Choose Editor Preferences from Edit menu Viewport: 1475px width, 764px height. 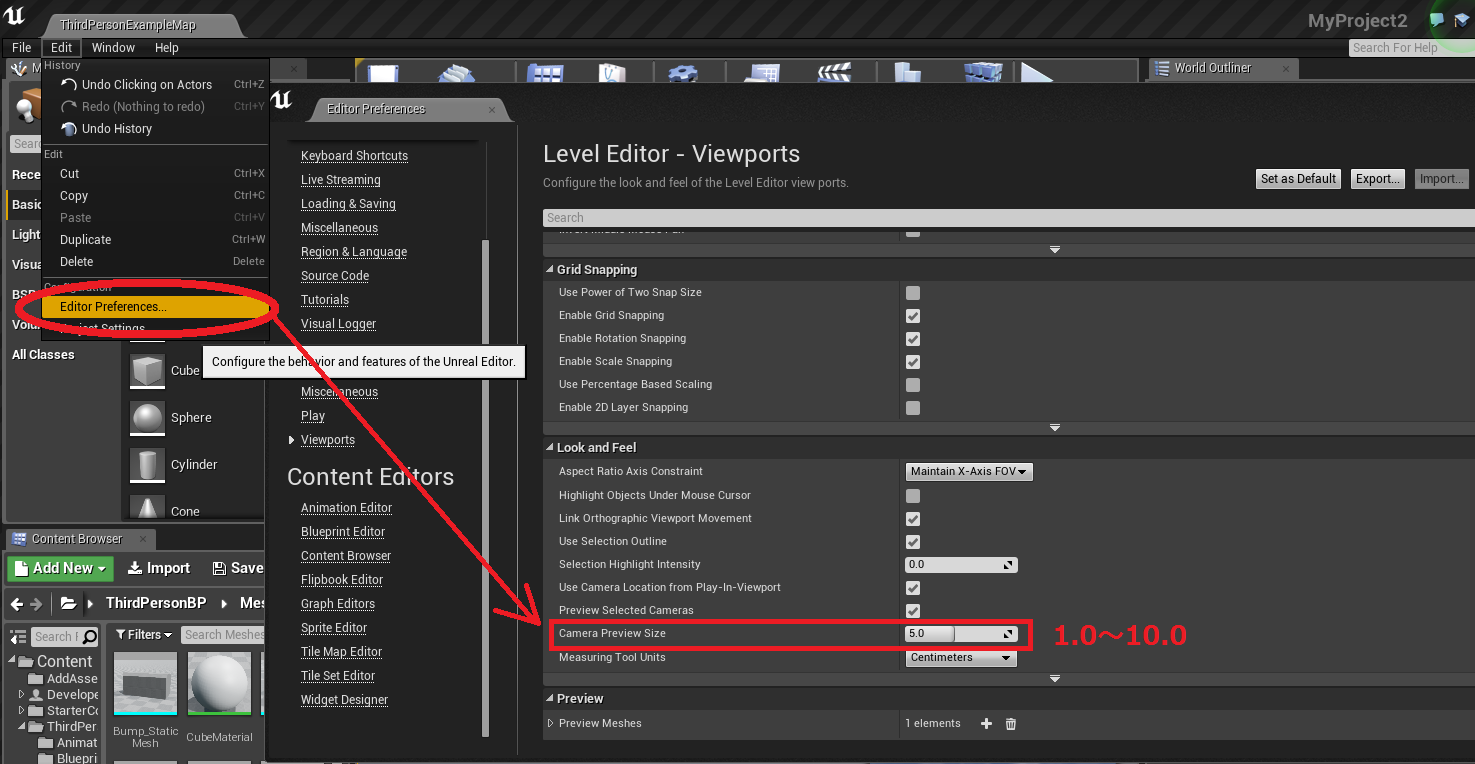pos(155,307)
